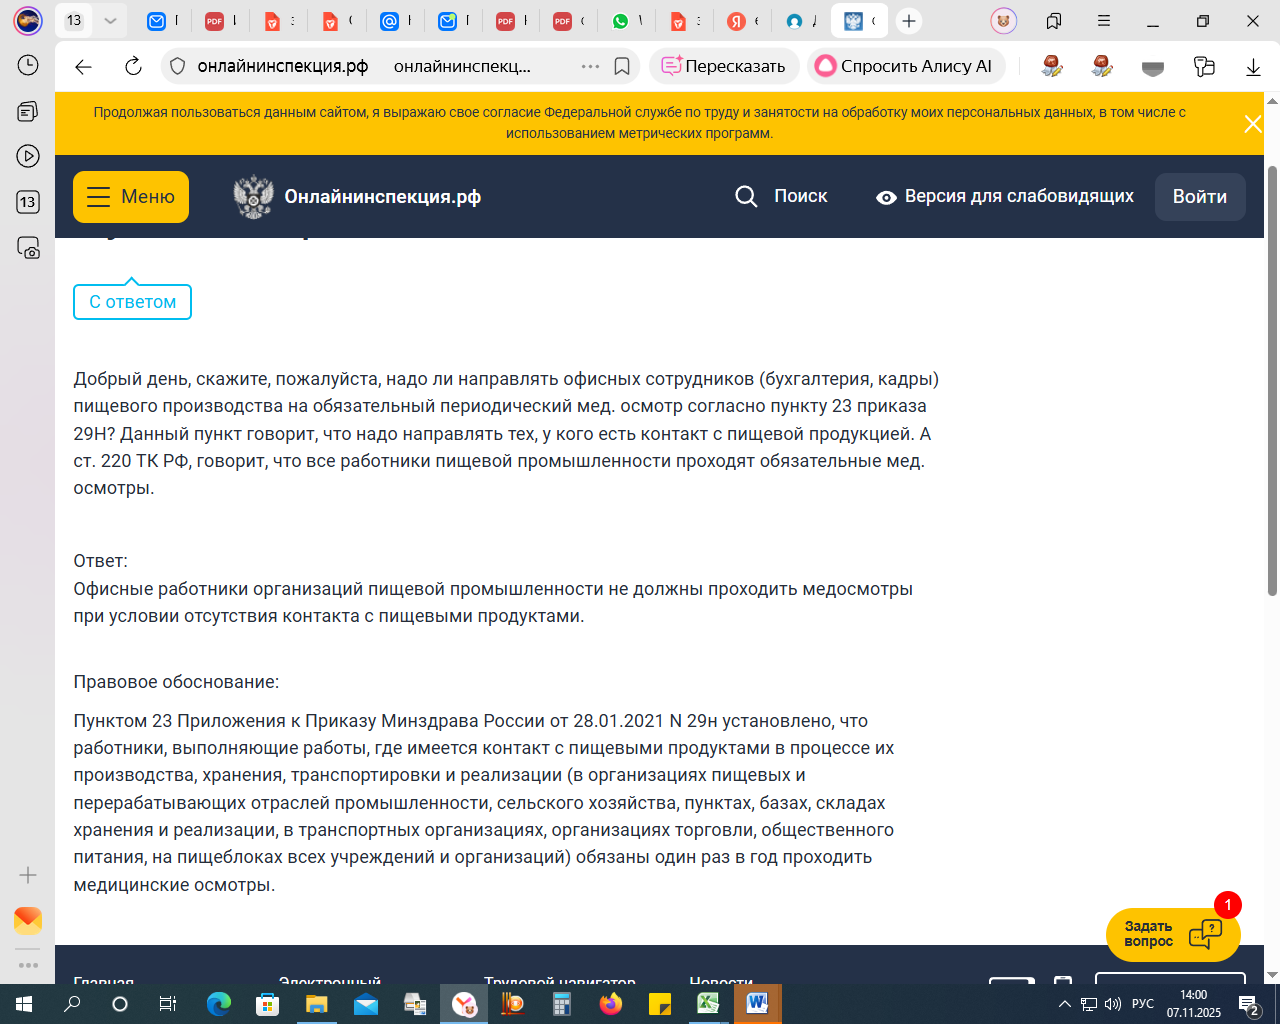Dismiss the yellow consent banner

click(1252, 124)
